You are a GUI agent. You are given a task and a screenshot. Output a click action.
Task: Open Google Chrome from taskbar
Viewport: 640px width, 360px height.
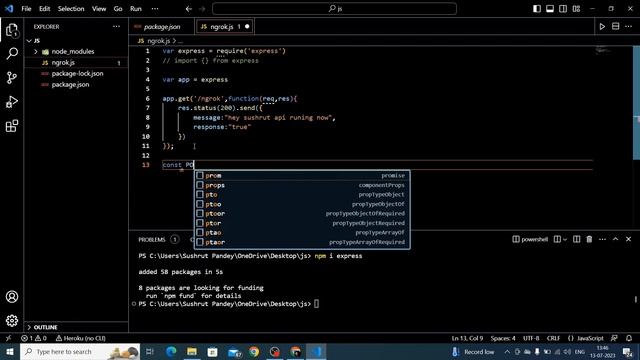(x=254, y=352)
